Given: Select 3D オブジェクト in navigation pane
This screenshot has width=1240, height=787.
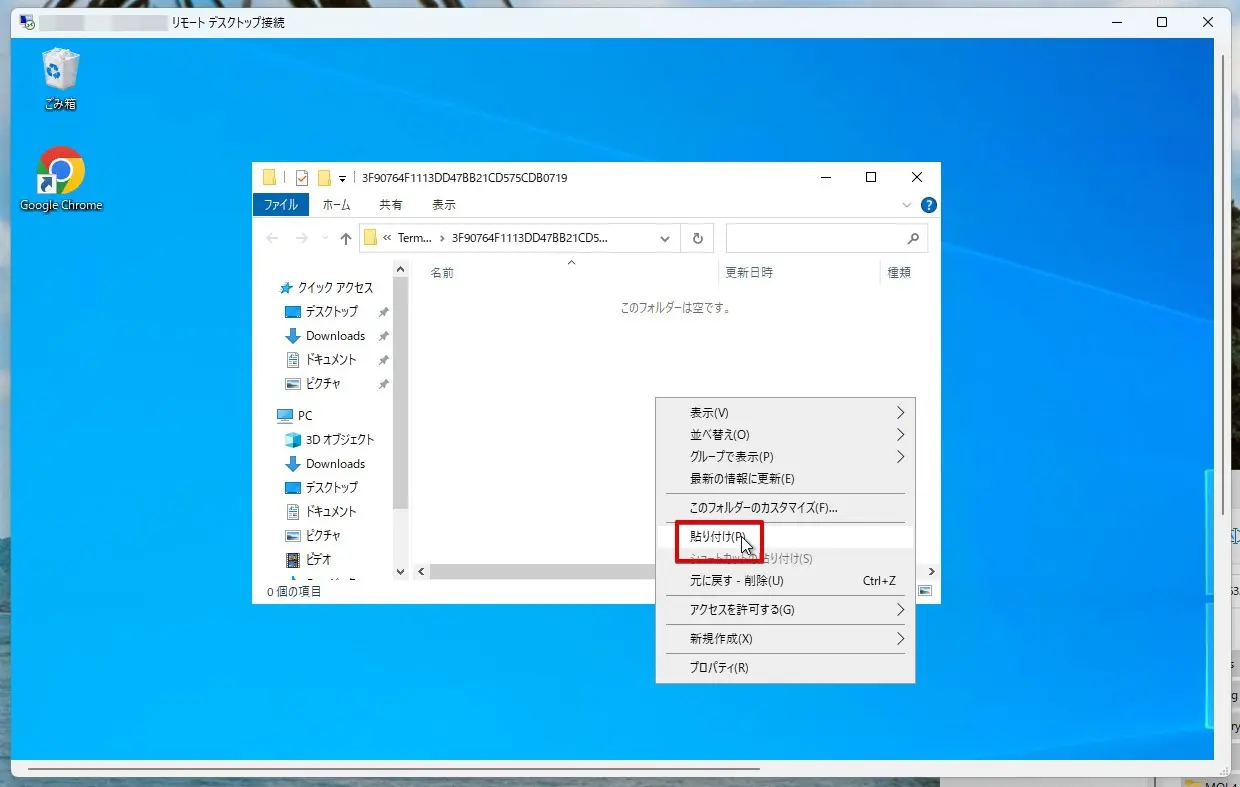Looking at the screenshot, I should point(339,440).
